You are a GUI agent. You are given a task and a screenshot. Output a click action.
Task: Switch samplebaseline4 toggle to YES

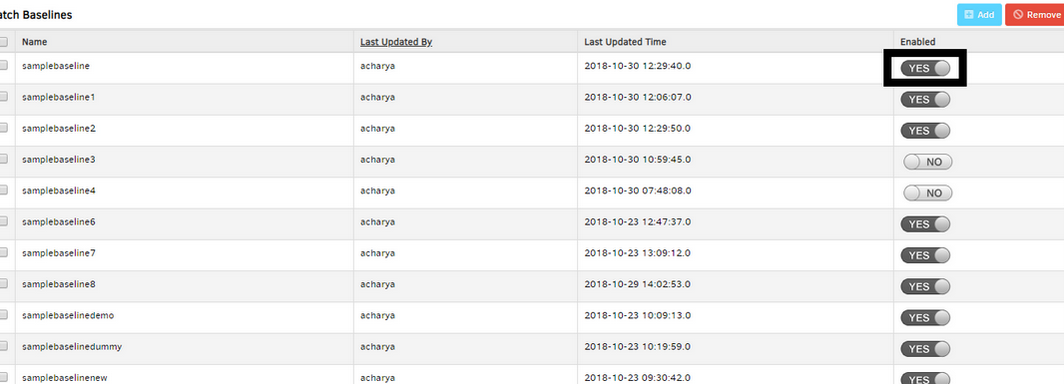click(928, 193)
